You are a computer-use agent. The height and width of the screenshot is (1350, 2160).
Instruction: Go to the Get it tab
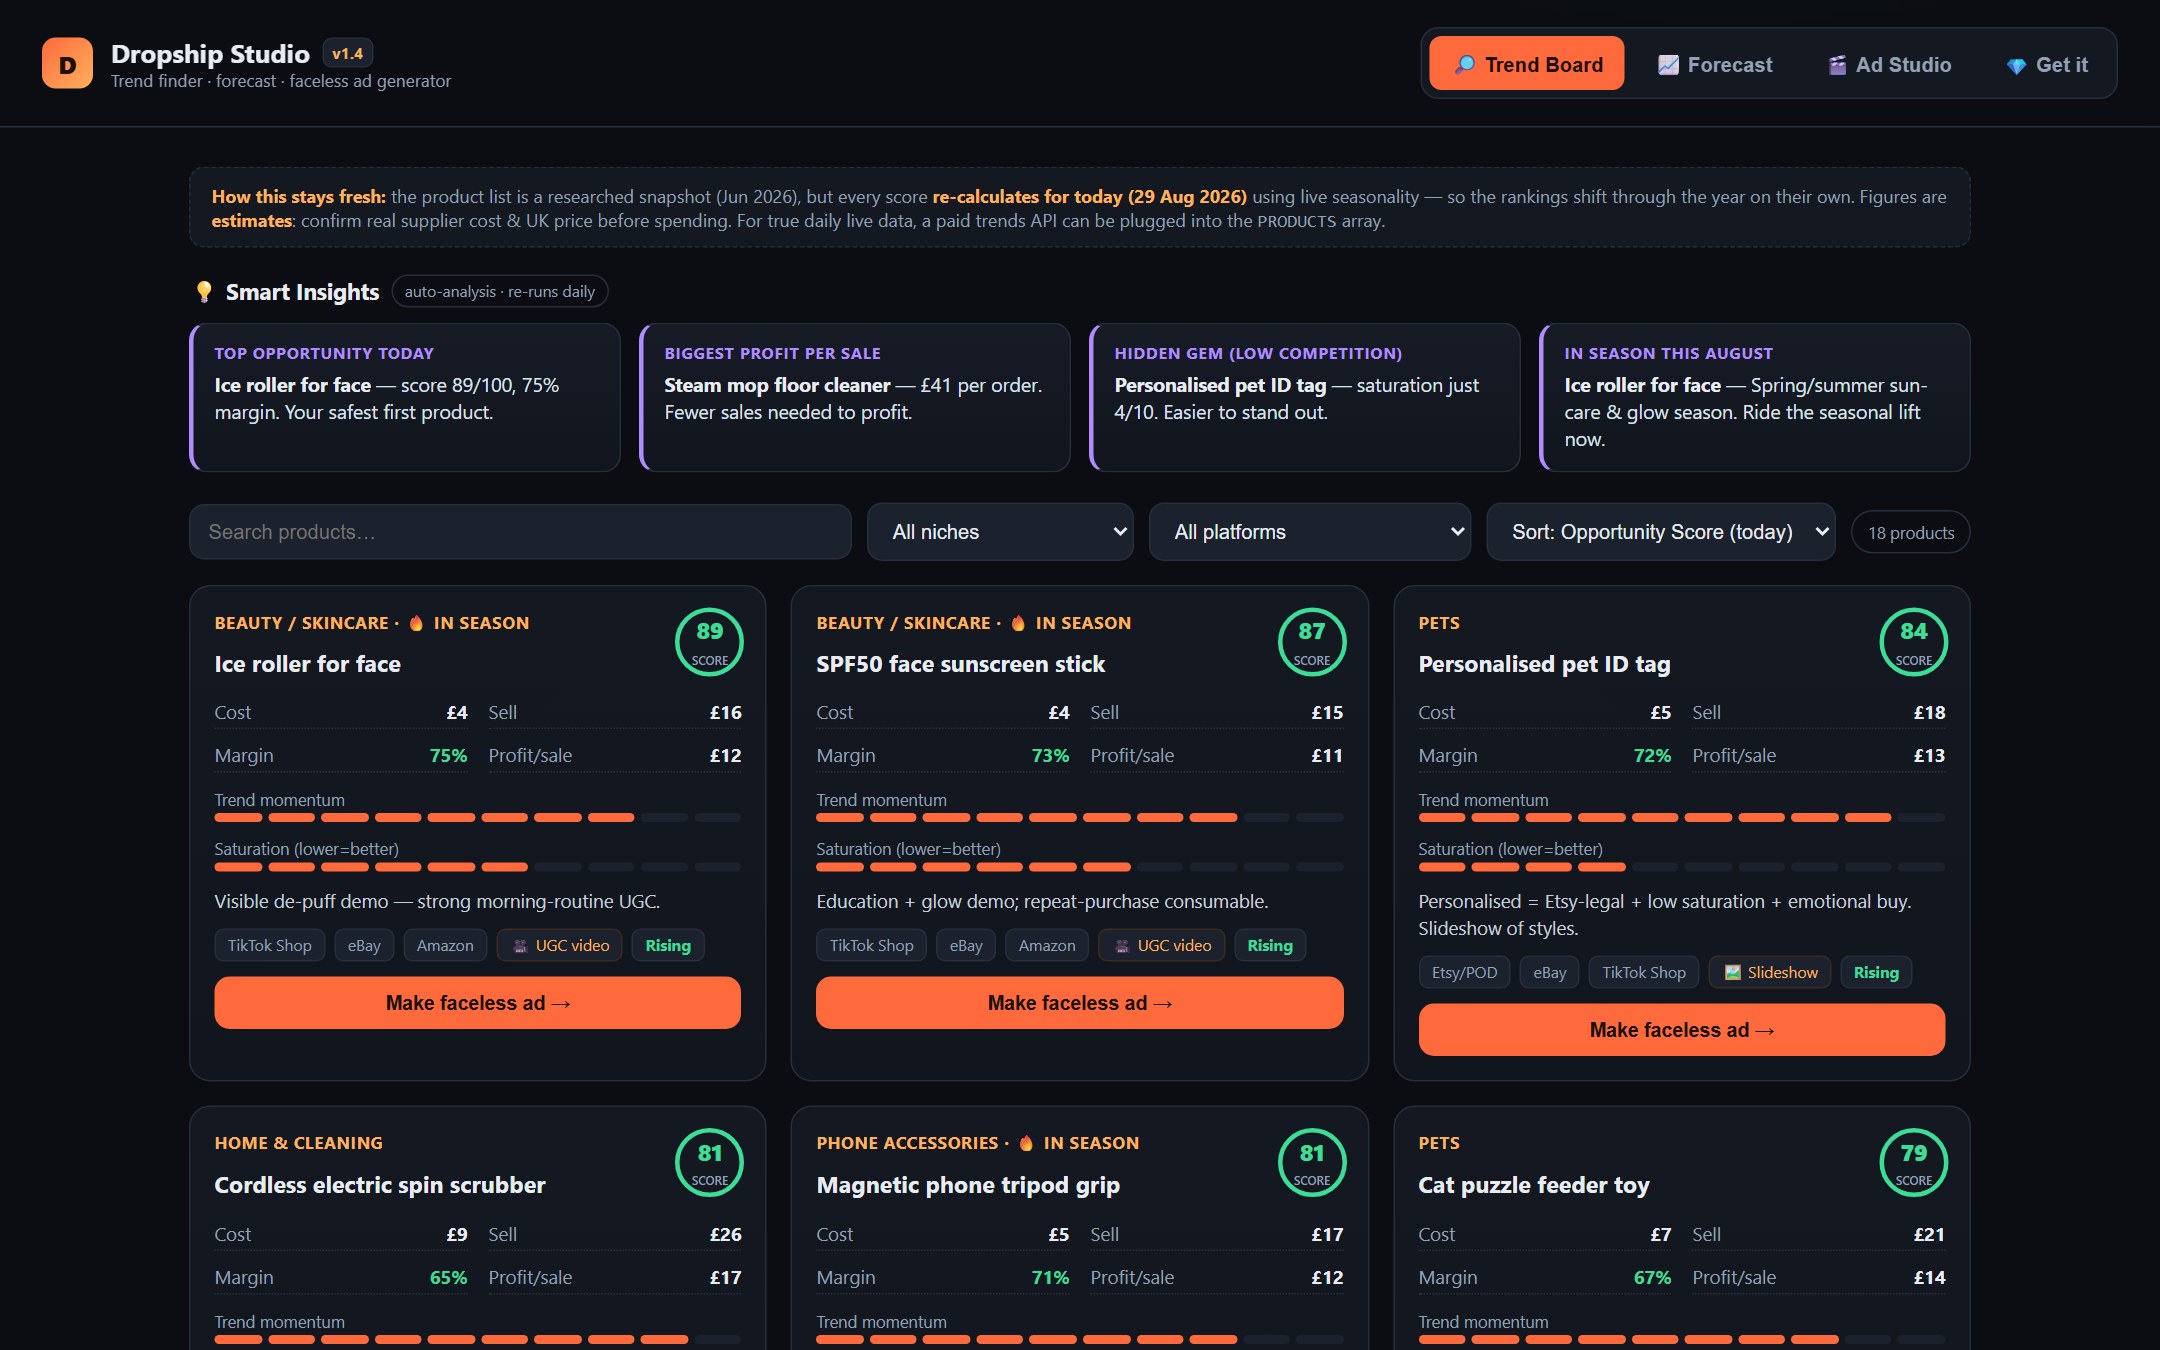point(2046,64)
